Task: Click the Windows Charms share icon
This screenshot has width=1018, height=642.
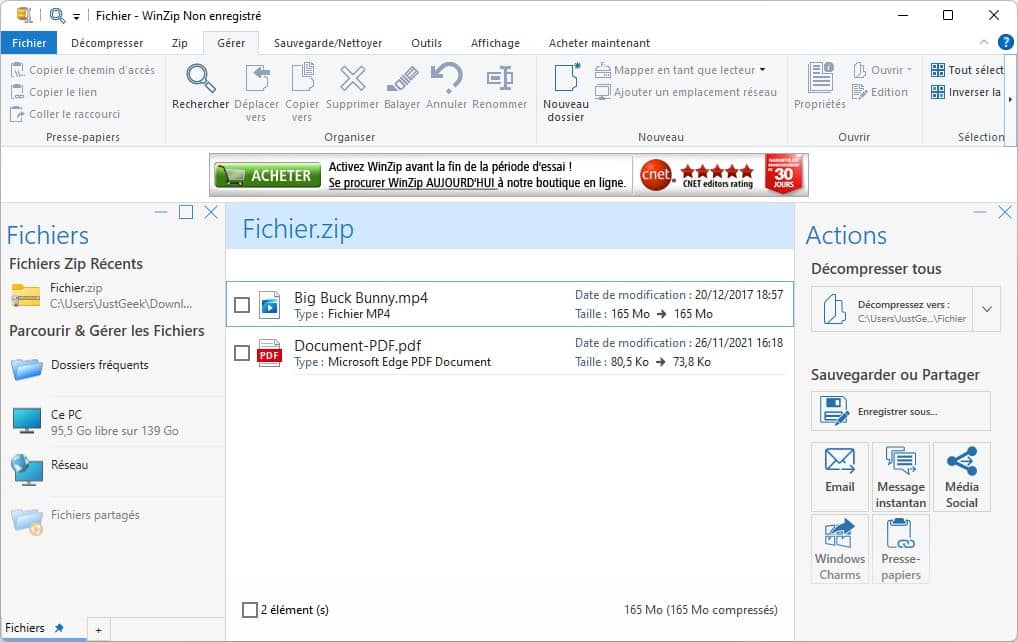Action: (x=839, y=549)
